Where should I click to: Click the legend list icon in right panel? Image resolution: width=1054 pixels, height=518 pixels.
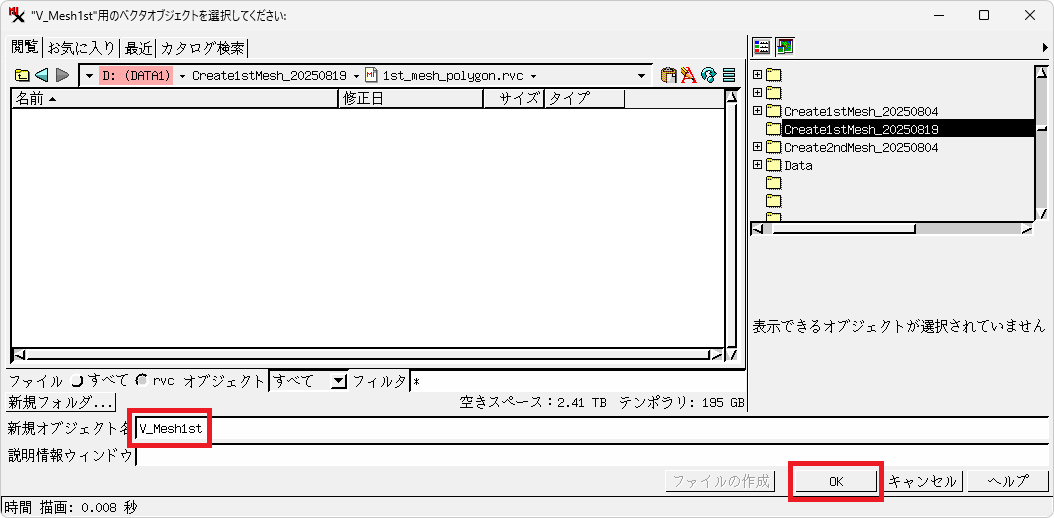[762, 46]
